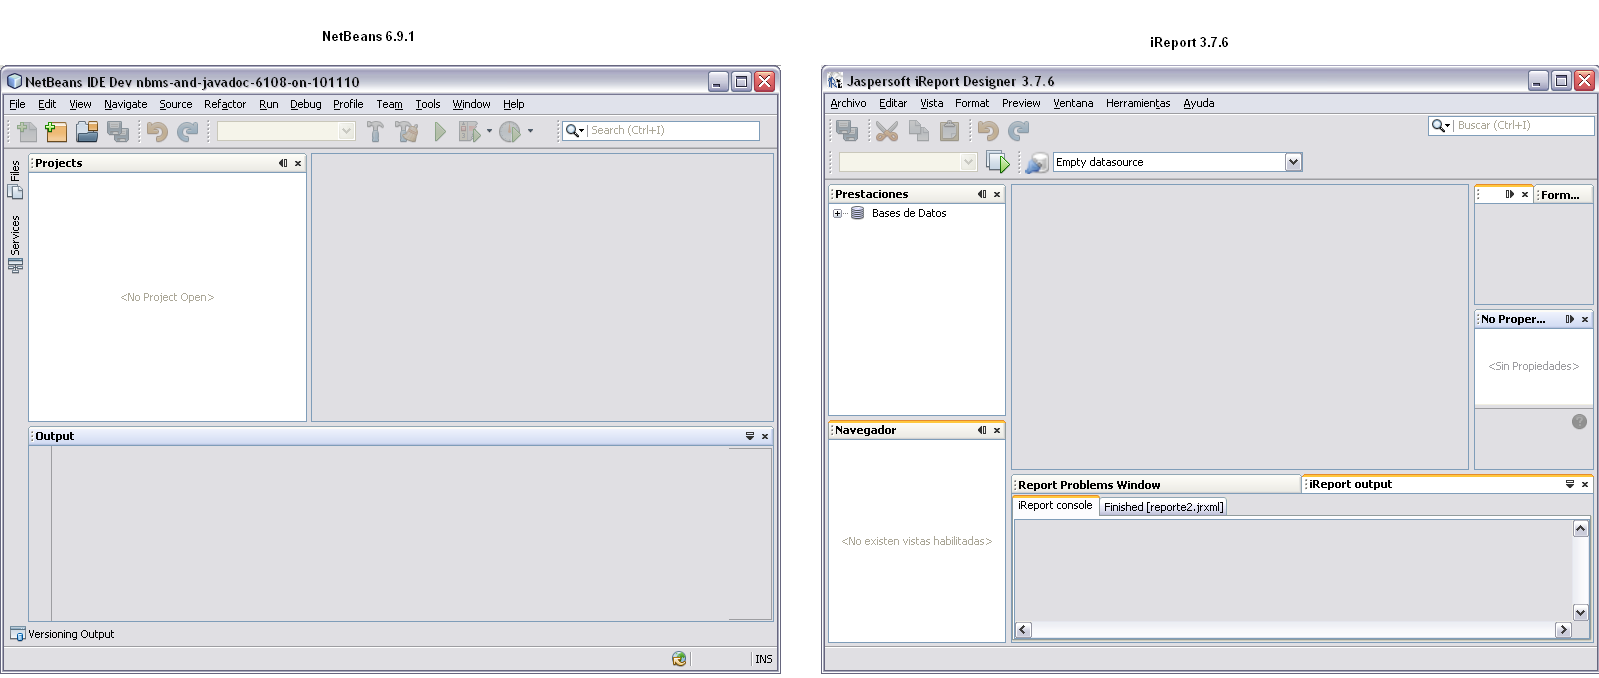Minimize the Output panel in NetBeans
The height and width of the screenshot is (678, 1599).
[x=750, y=436]
